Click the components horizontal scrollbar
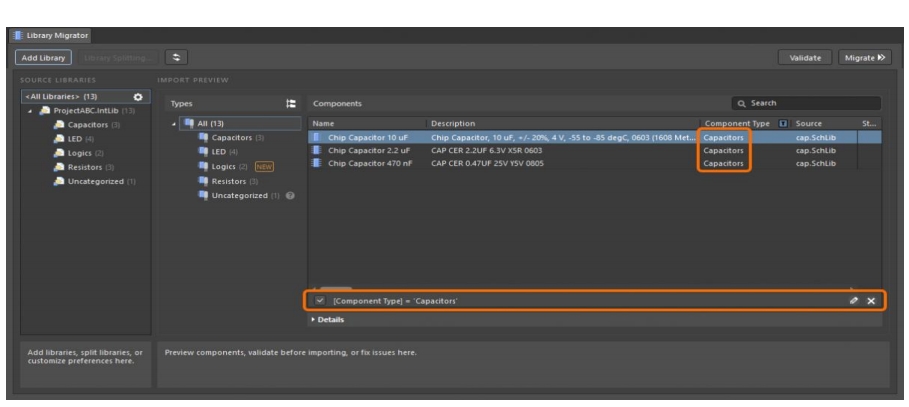The width and height of the screenshot is (909, 407). pyautogui.click(x=336, y=288)
